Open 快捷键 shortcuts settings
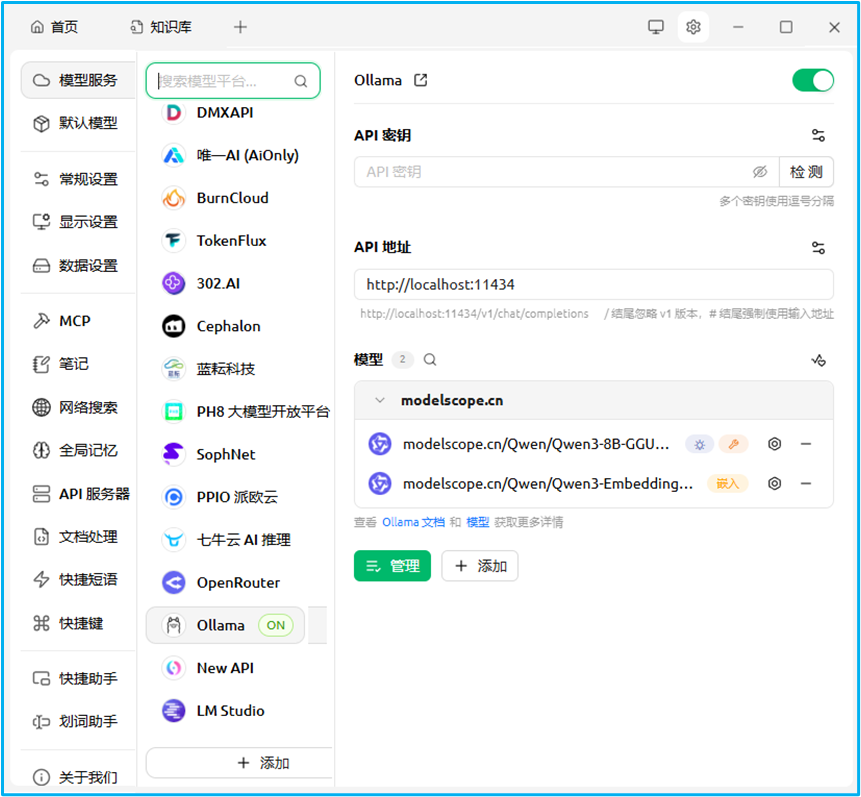 point(78,623)
